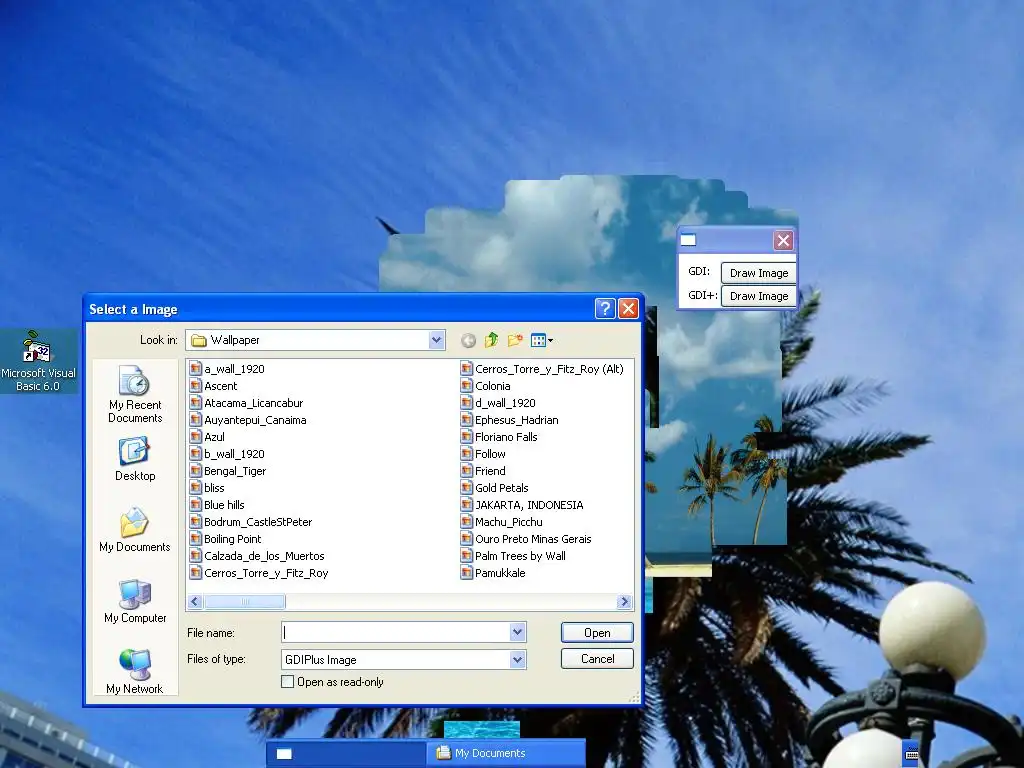This screenshot has height=768, width=1024.
Task: Switch to the untitled taskbar window button
Action: click(x=347, y=753)
